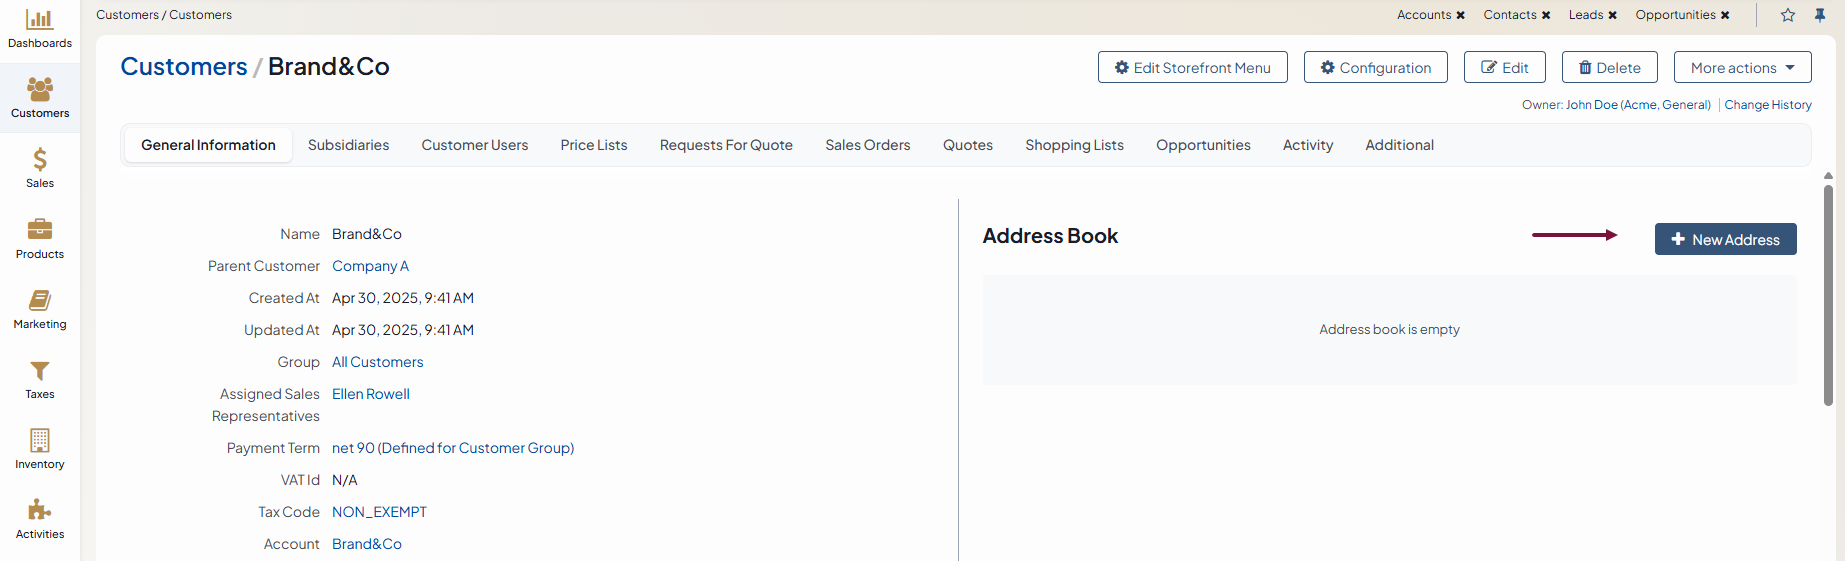Open the Company A parent customer link
Viewport: 1845px width, 561px height.
click(x=370, y=266)
